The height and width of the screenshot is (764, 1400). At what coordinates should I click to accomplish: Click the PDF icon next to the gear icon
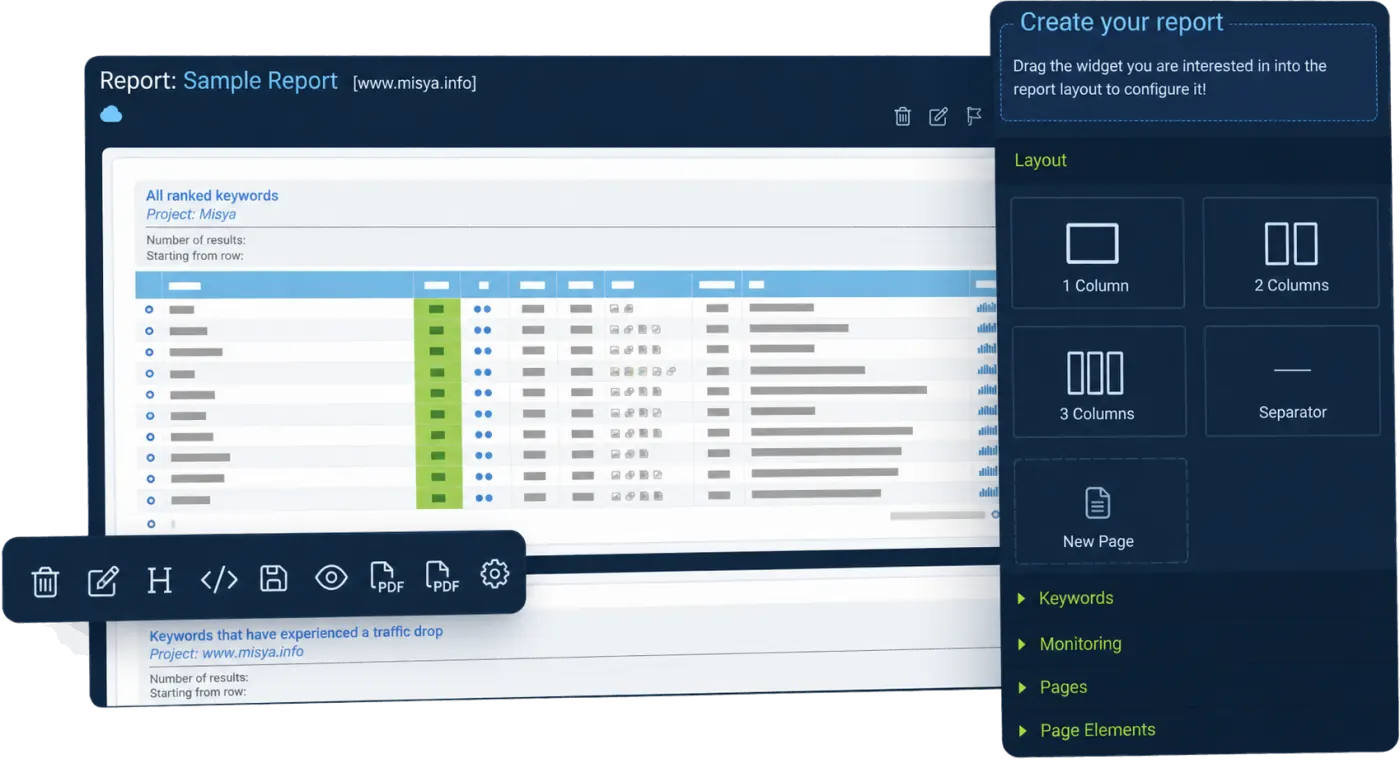442,576
